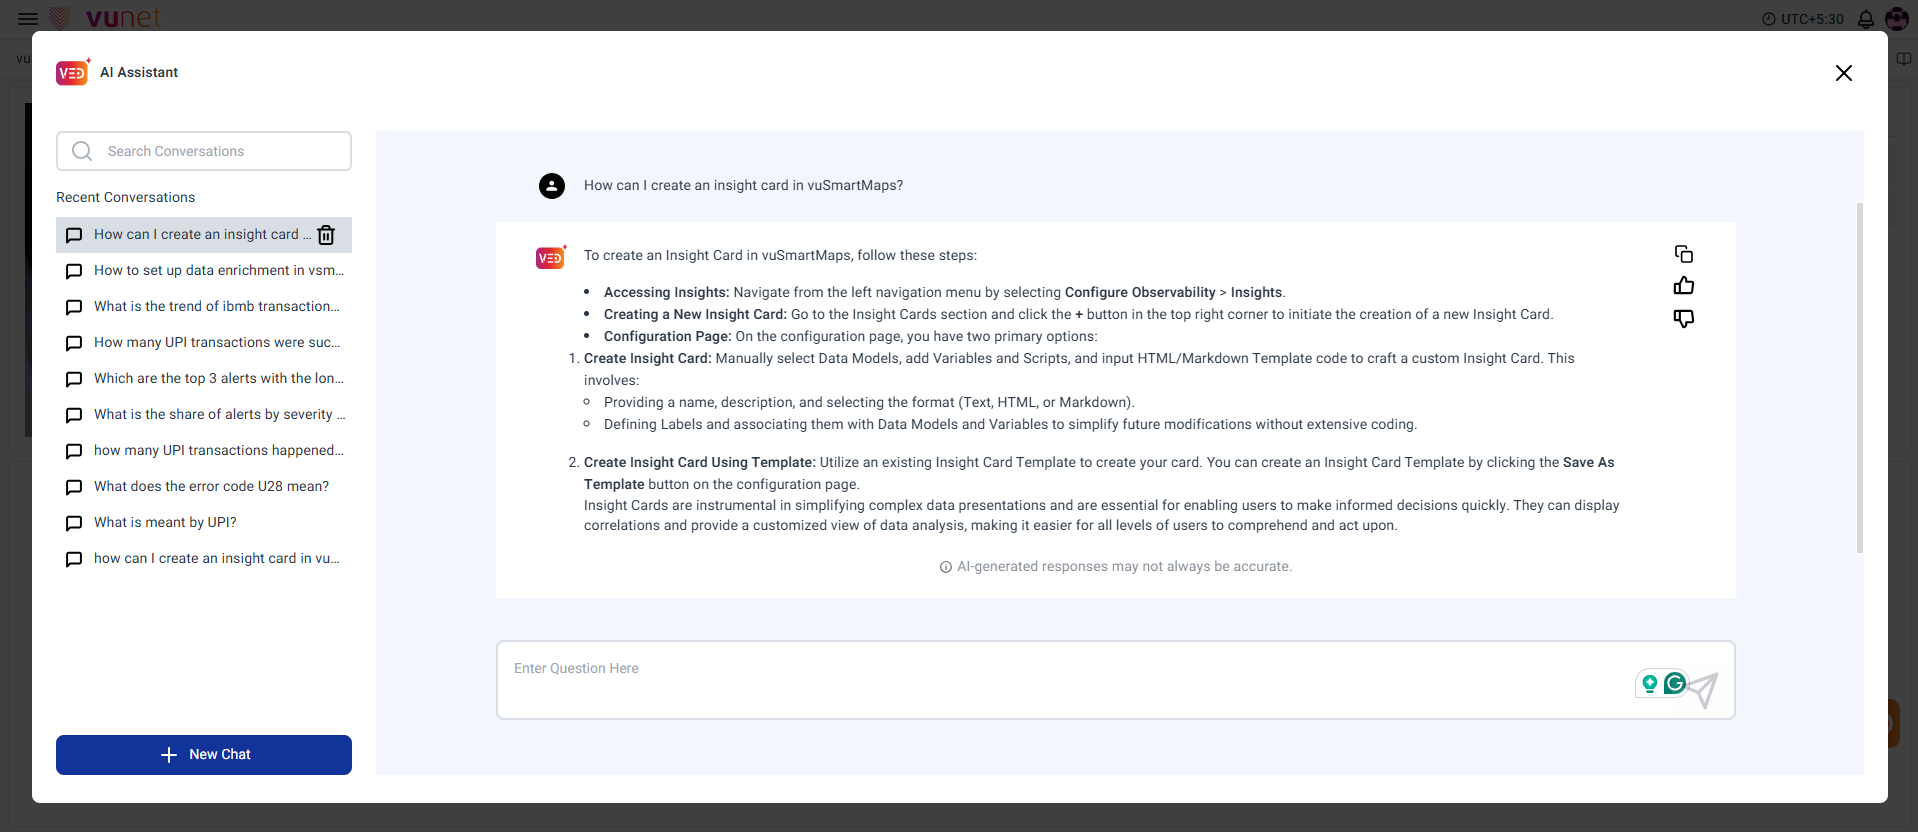Open 'What is the trend of ibmb' conversation

click(216, 307)
